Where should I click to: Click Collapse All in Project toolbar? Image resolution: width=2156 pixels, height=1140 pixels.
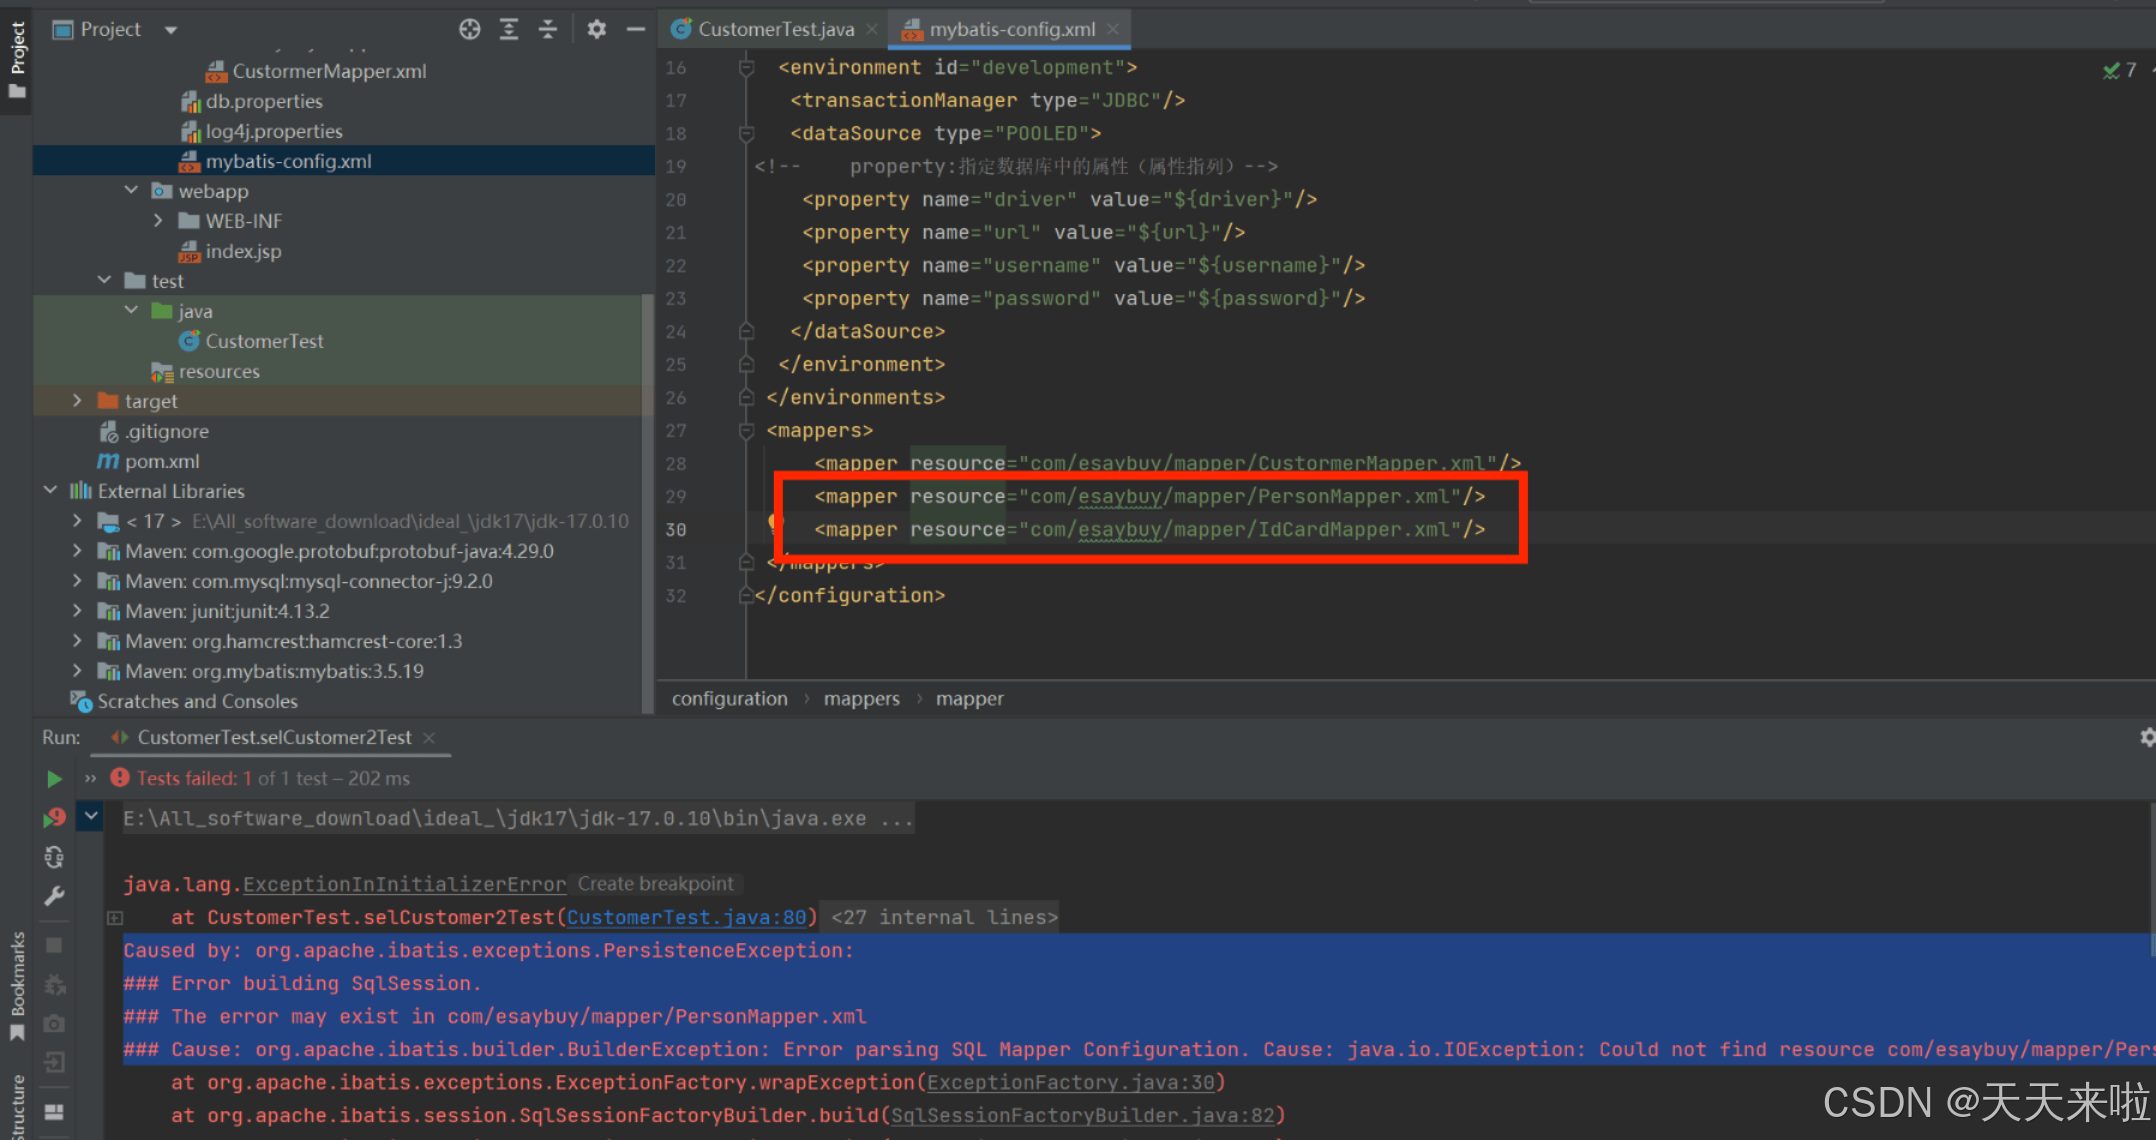547,29
